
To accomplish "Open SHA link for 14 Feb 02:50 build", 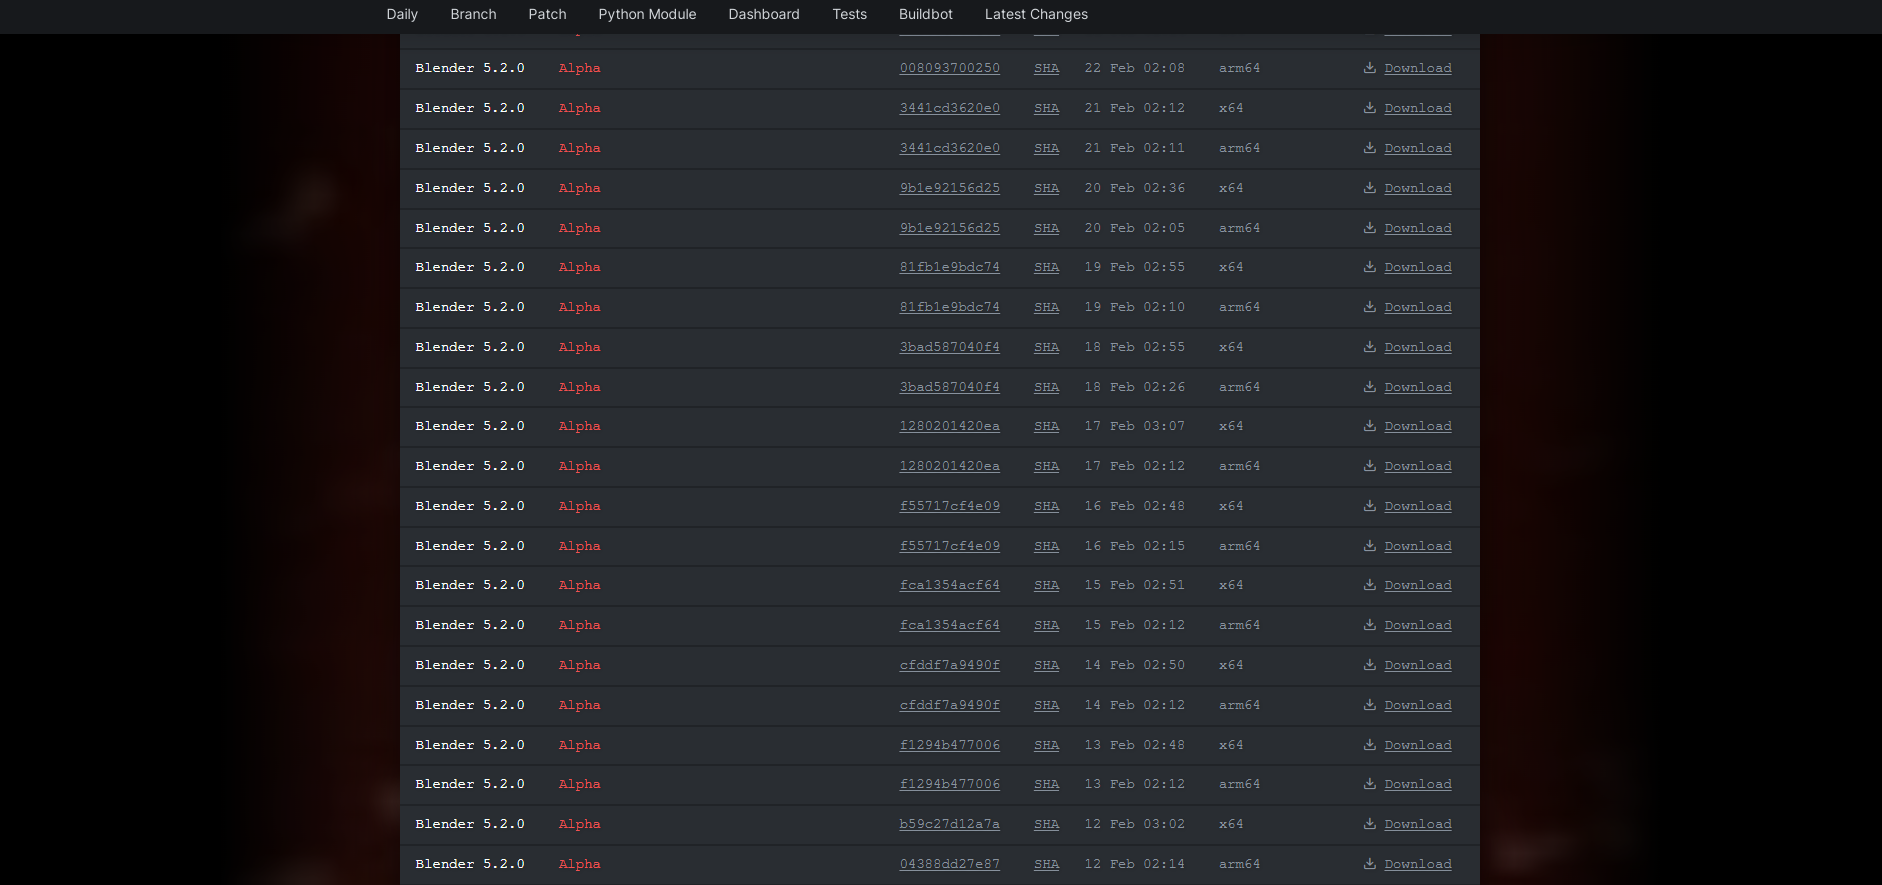I will [x=1046, y=665].
